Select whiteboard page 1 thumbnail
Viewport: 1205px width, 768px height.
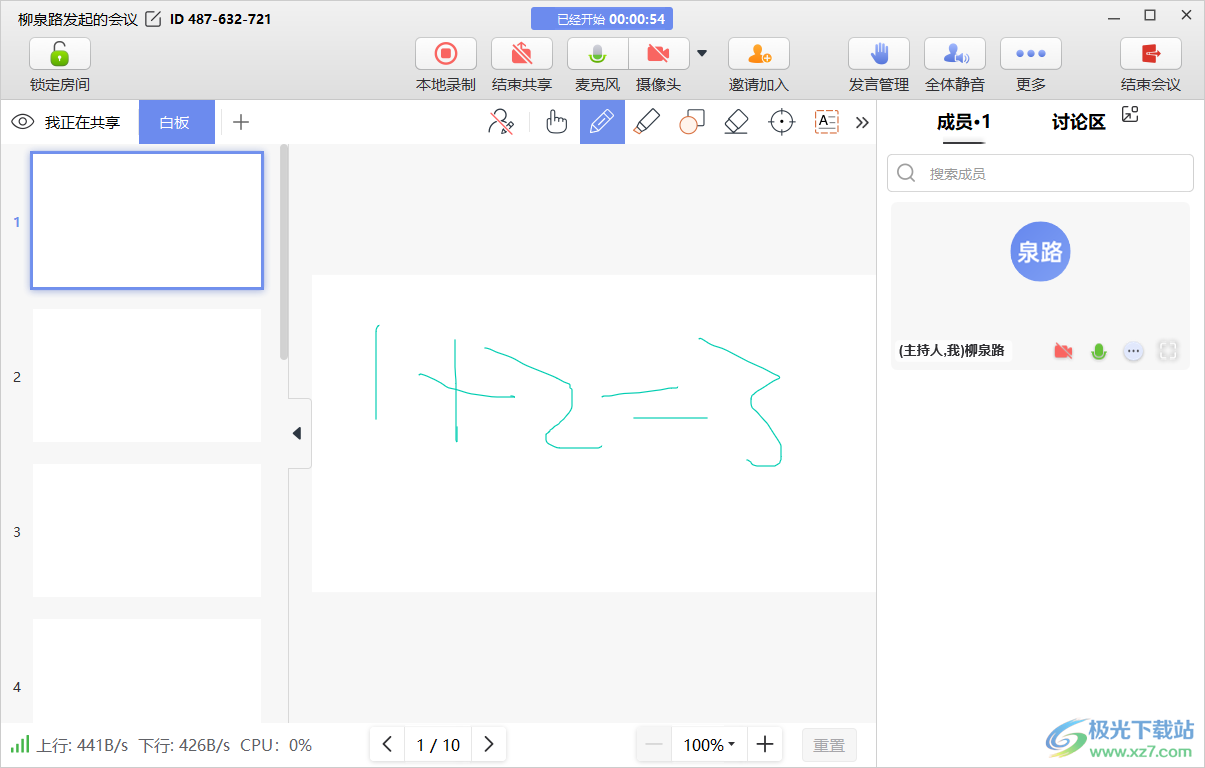(147, 220)
